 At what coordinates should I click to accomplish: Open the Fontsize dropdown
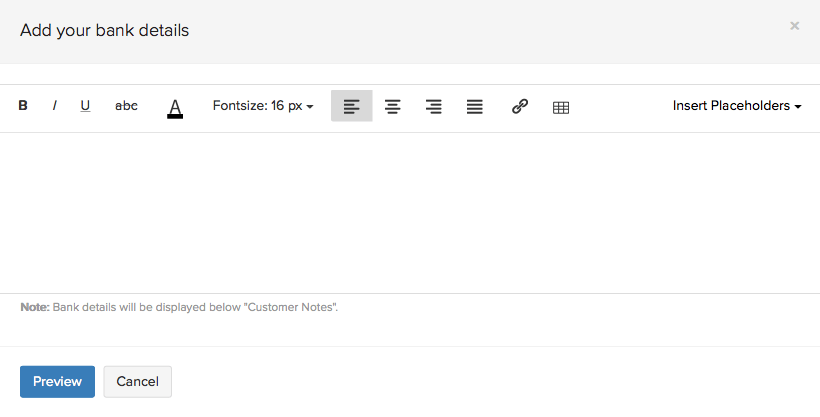click(x=263, y=106)
